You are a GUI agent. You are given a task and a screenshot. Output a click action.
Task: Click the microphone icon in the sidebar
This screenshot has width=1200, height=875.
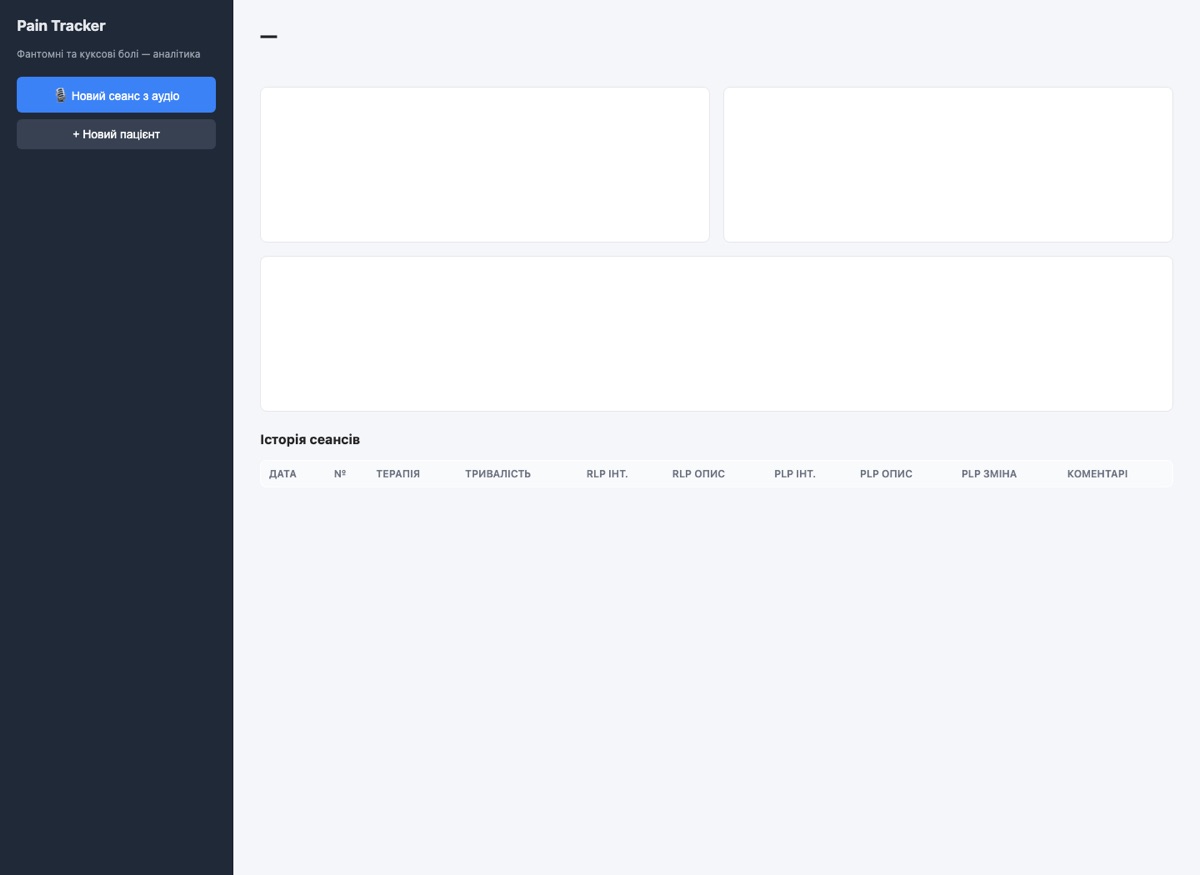(60, 95)
